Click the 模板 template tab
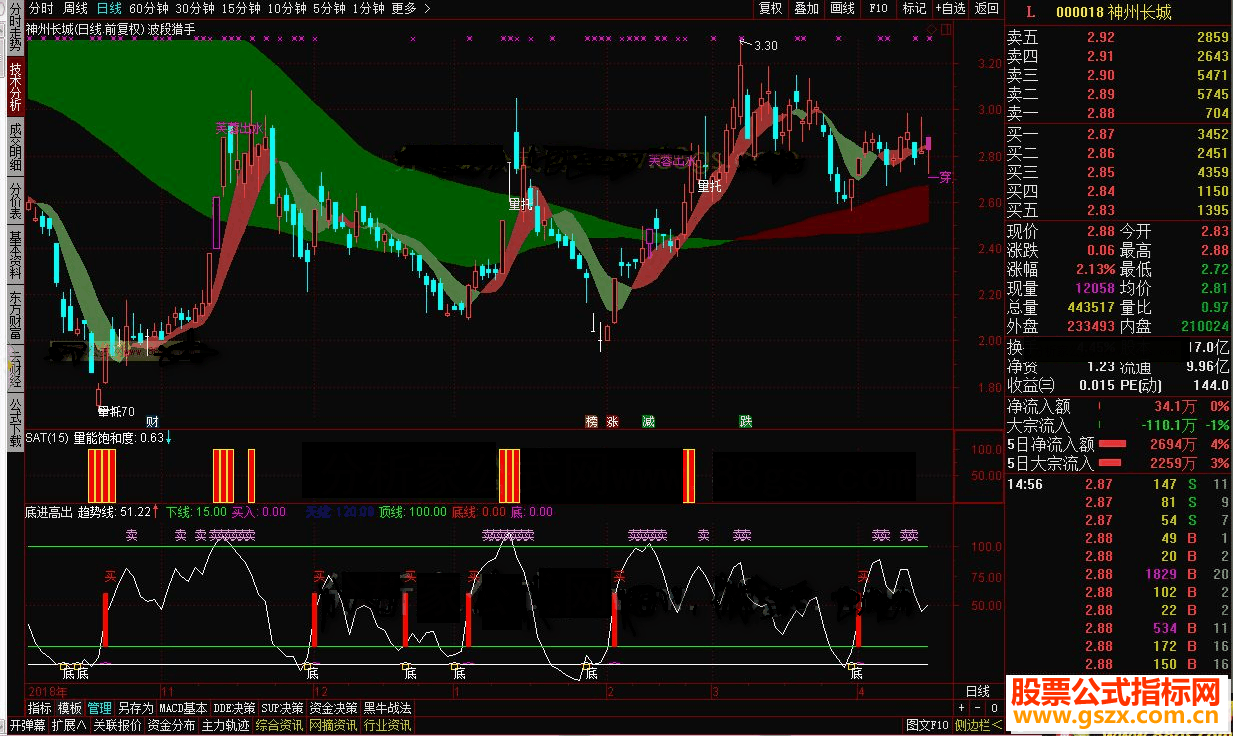The width and height of the screenshot is (1233, 736). coord(70,707)
